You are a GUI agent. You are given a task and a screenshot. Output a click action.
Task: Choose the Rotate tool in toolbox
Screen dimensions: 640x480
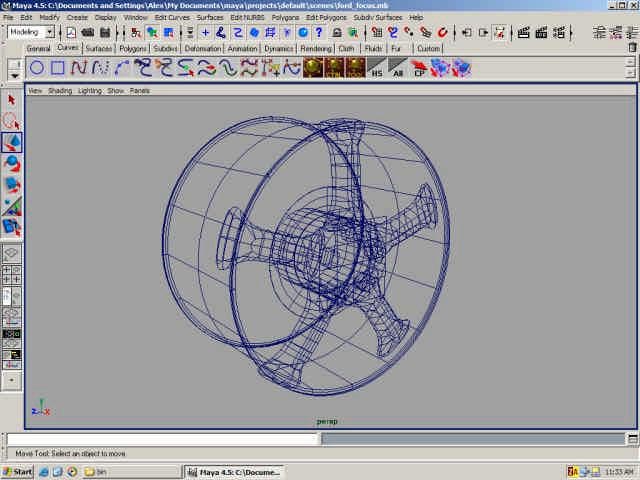12,163
